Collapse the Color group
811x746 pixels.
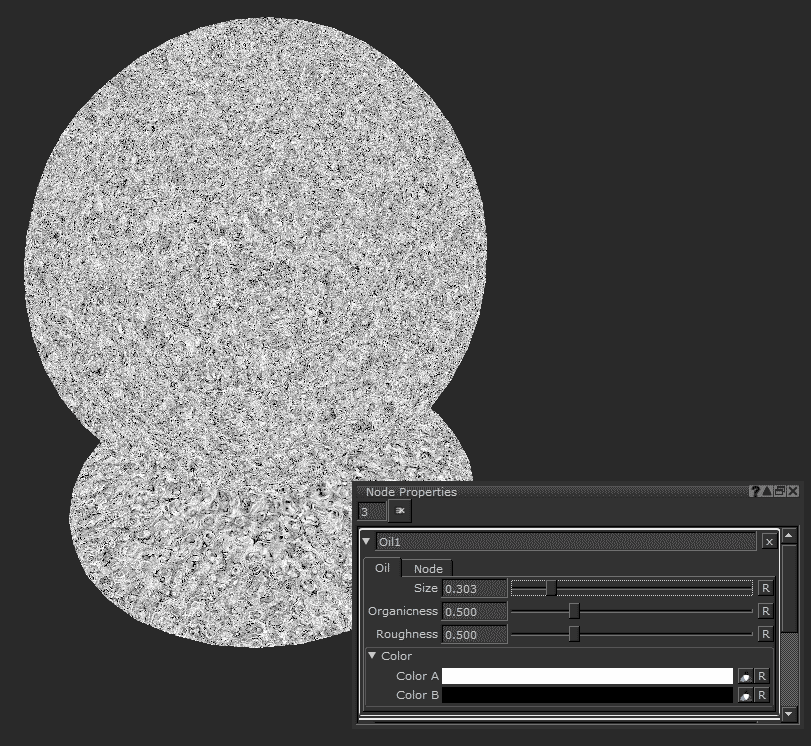[x=372, y=656]
